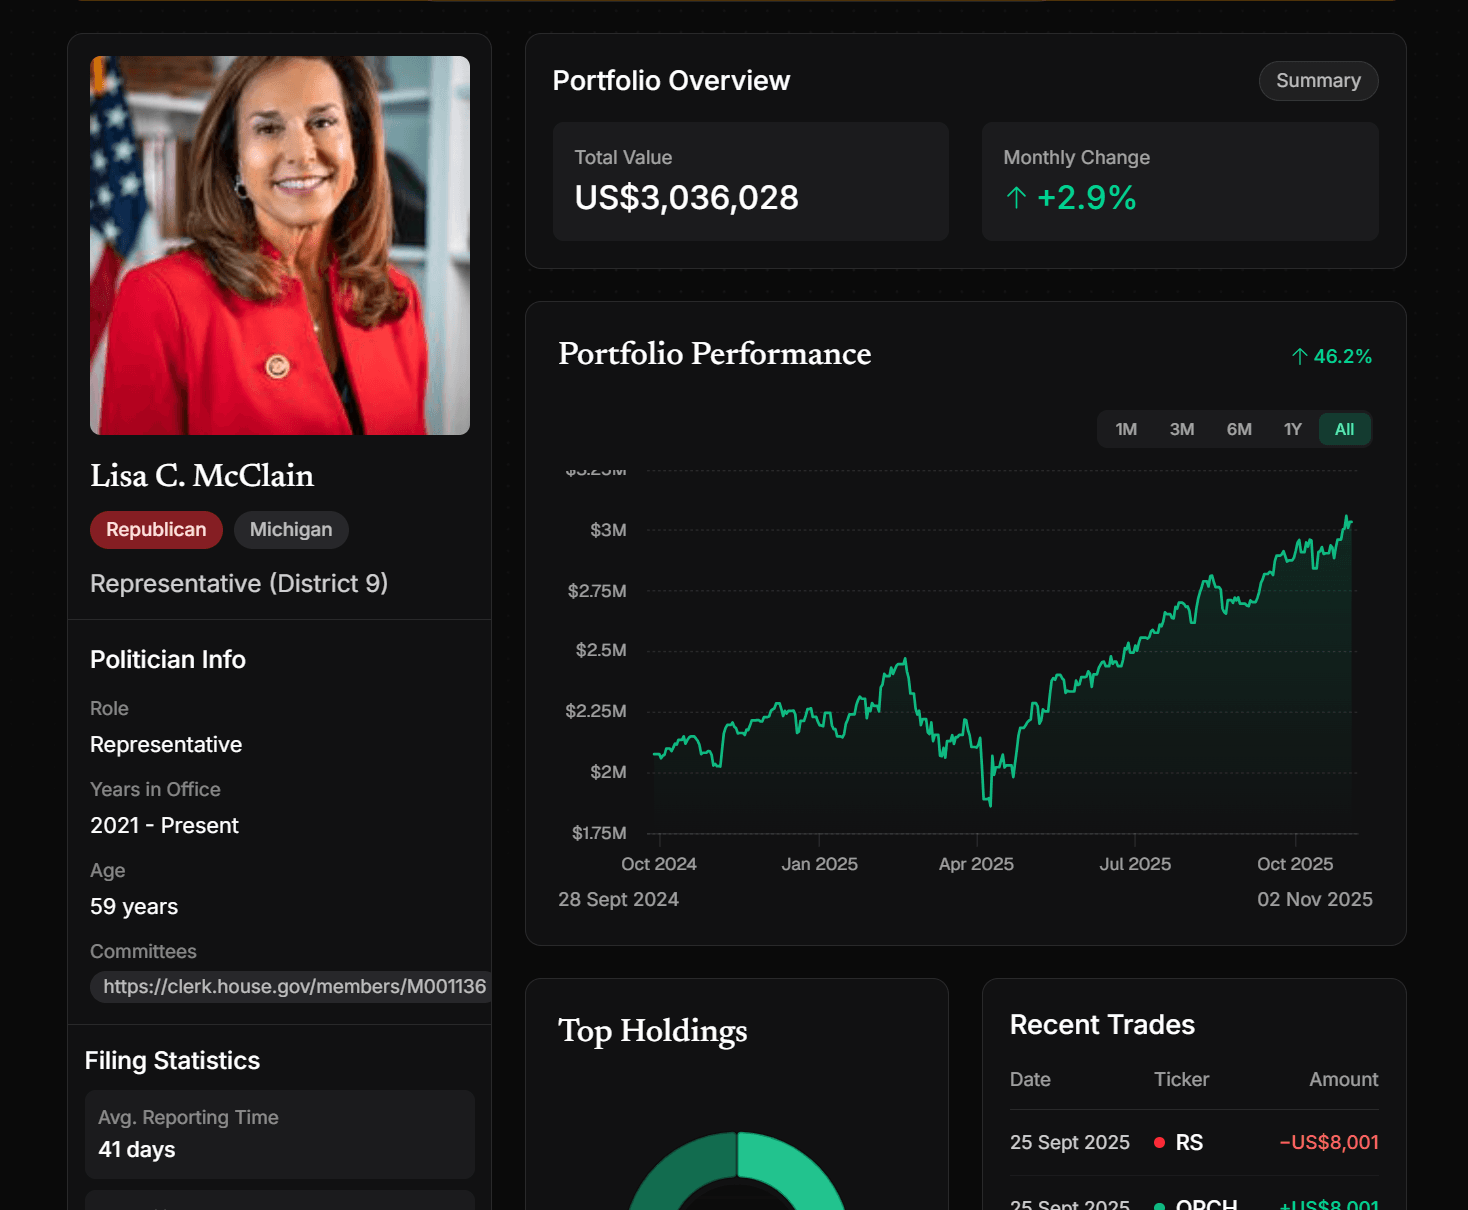1468x1210 pixels.
Task: Toggle the Michigan state badge
Action: [x=291, y=530]
